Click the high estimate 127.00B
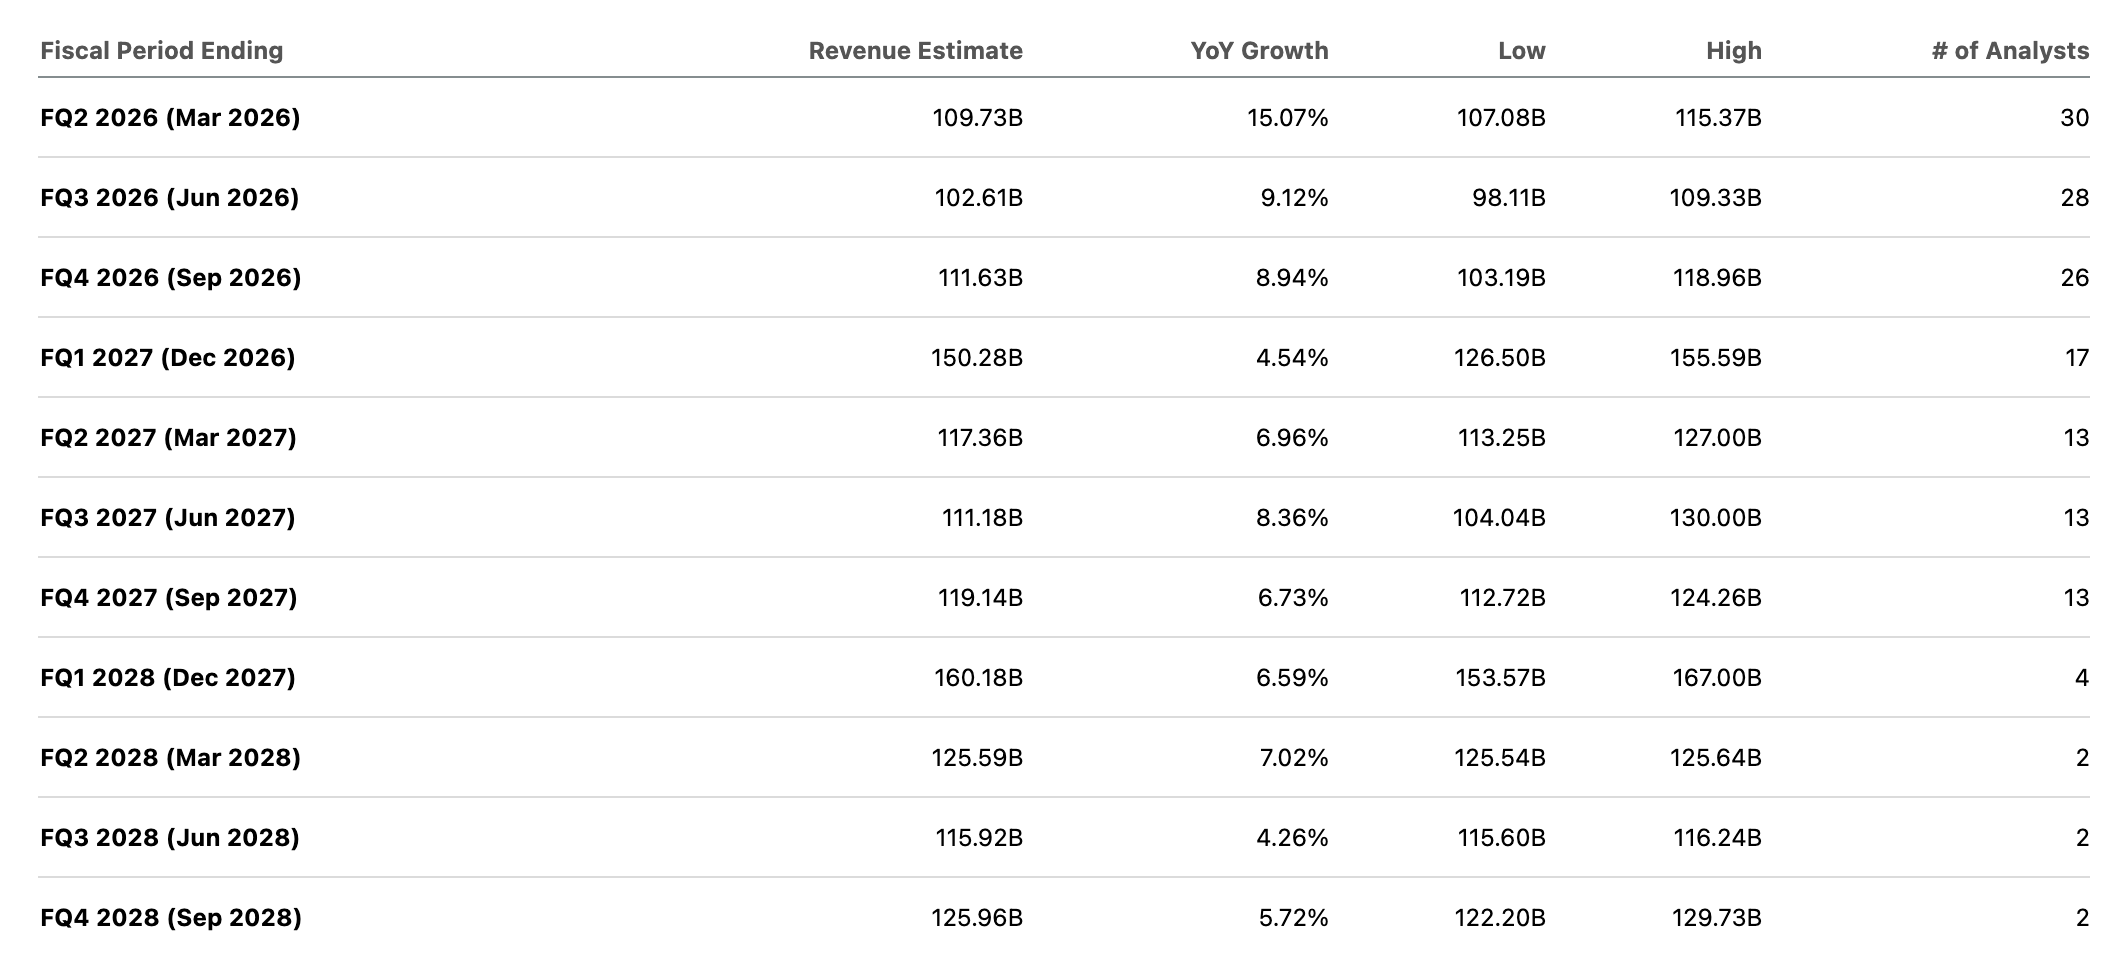 coord(1717,438)
